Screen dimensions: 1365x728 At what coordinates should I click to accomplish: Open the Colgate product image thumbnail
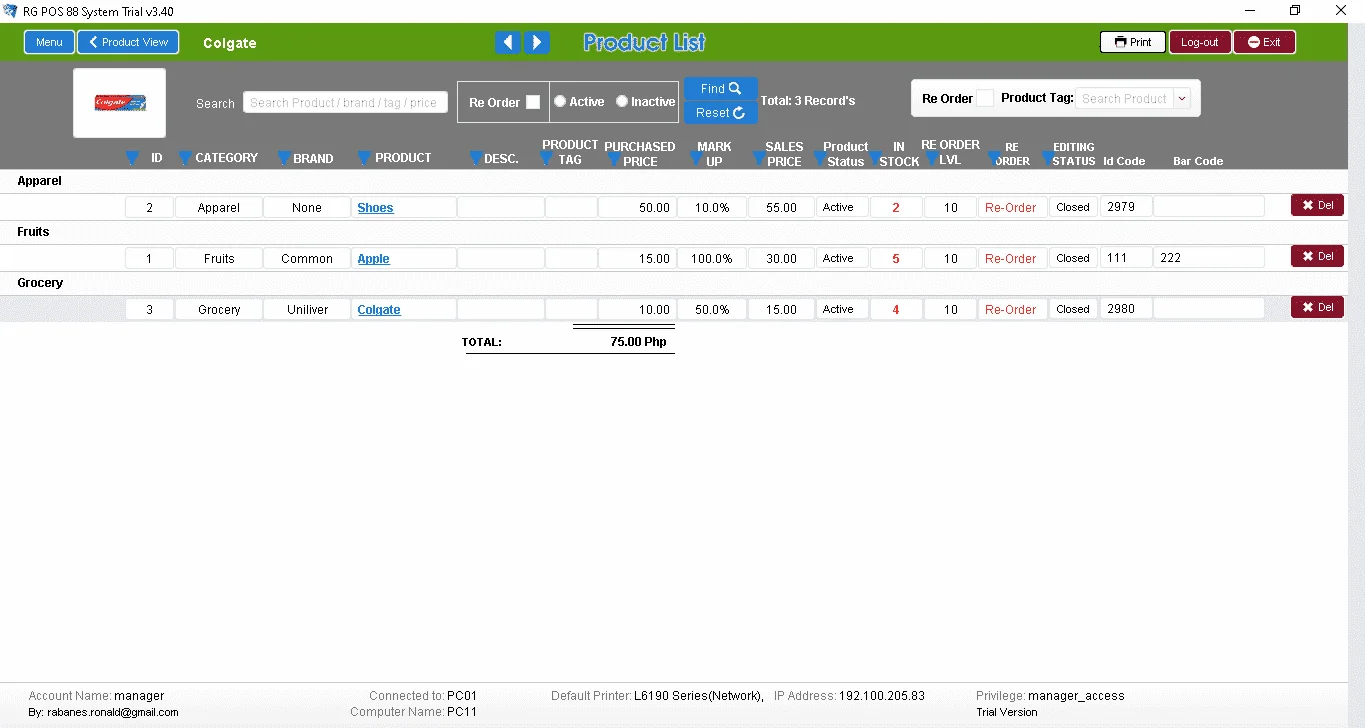click(x=120, y=103)
